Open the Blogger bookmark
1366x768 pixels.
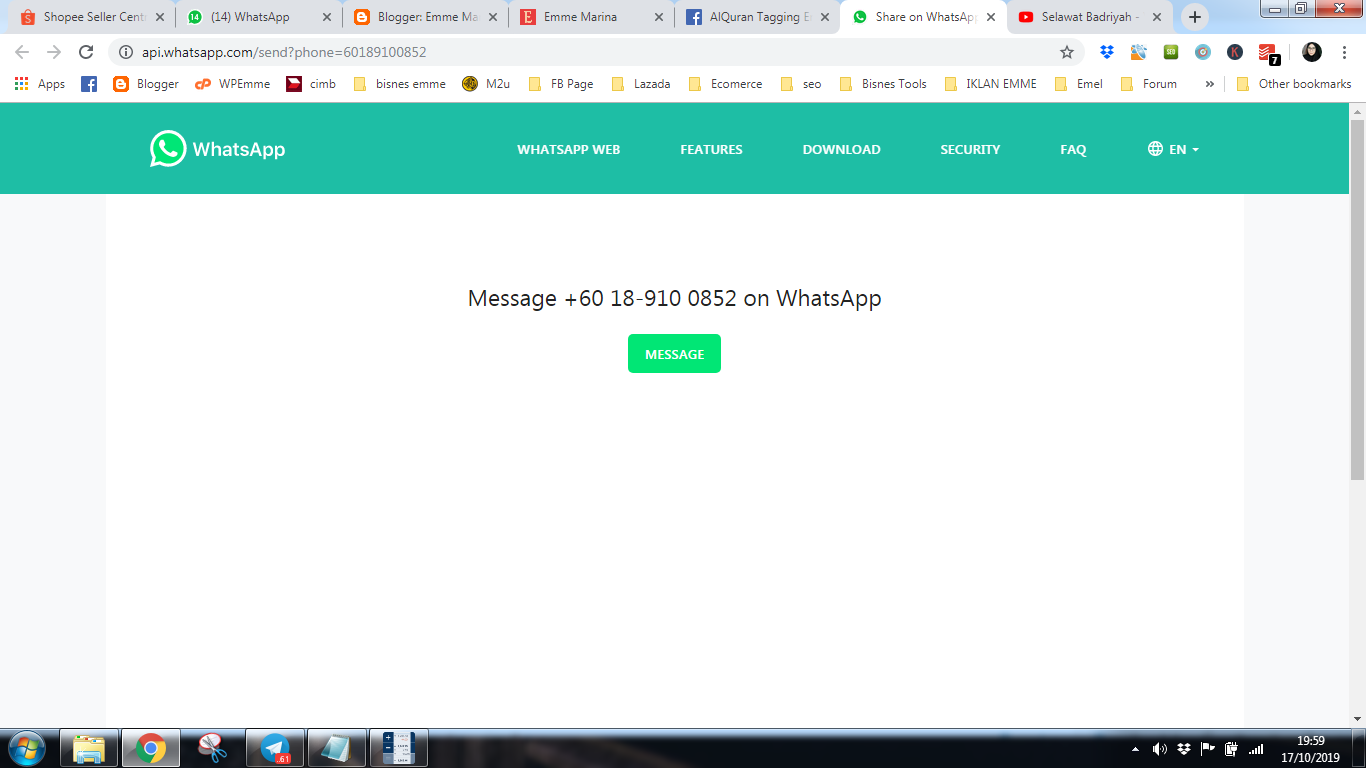click(146, 84)
